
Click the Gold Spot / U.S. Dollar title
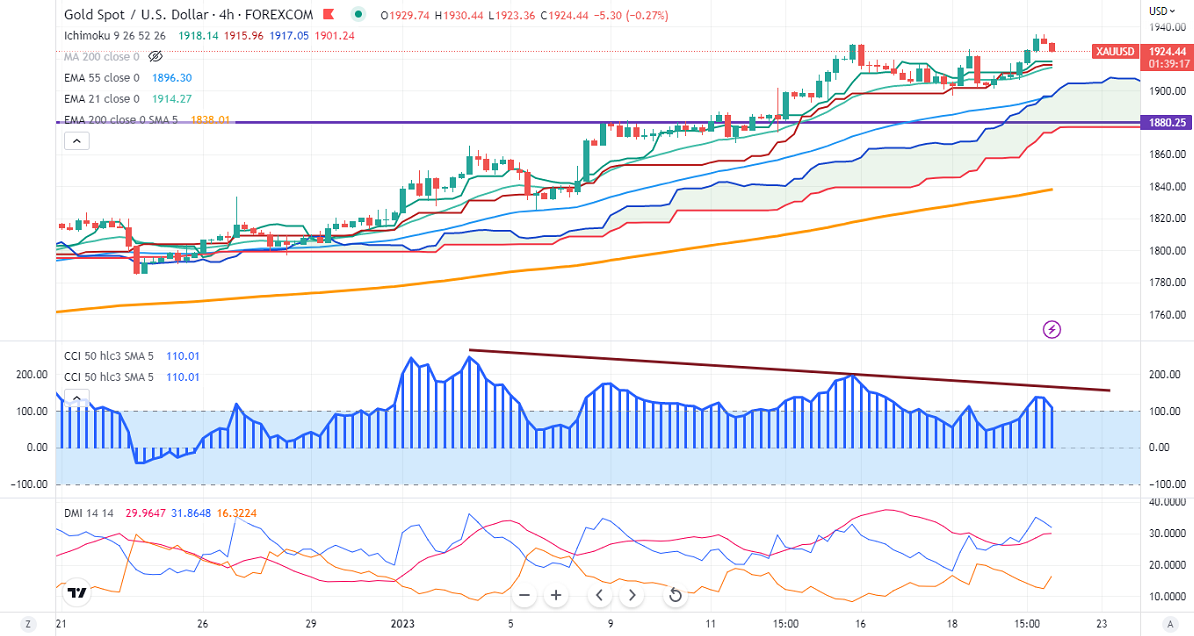[x=157, y=15]
